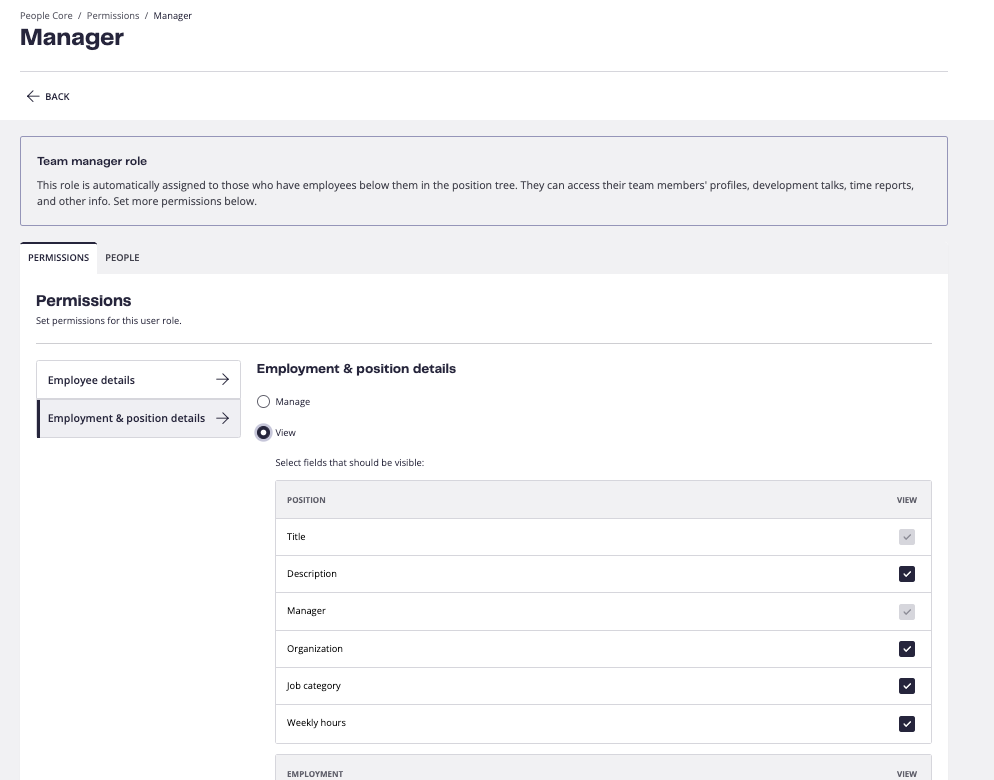Open the Employee details section
This screenshot has height=780, width=994.
[138, 380]
